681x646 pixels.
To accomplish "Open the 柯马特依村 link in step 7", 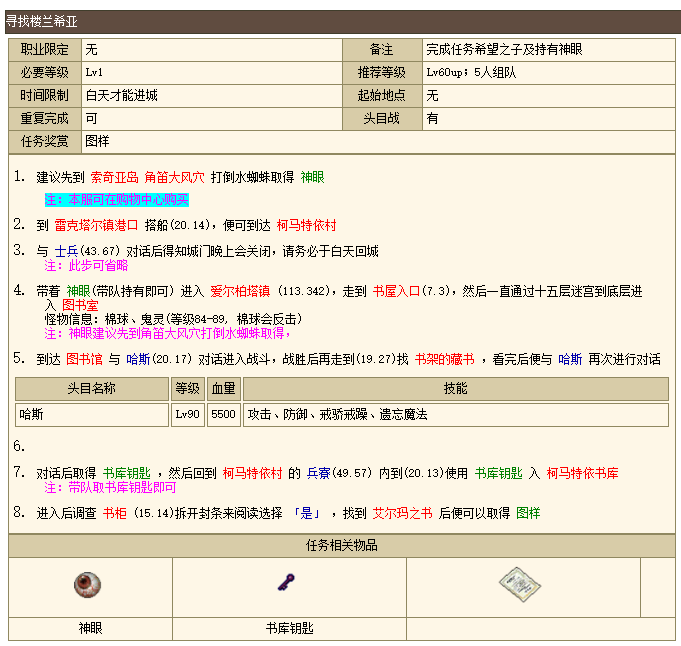I will (252, 473).
